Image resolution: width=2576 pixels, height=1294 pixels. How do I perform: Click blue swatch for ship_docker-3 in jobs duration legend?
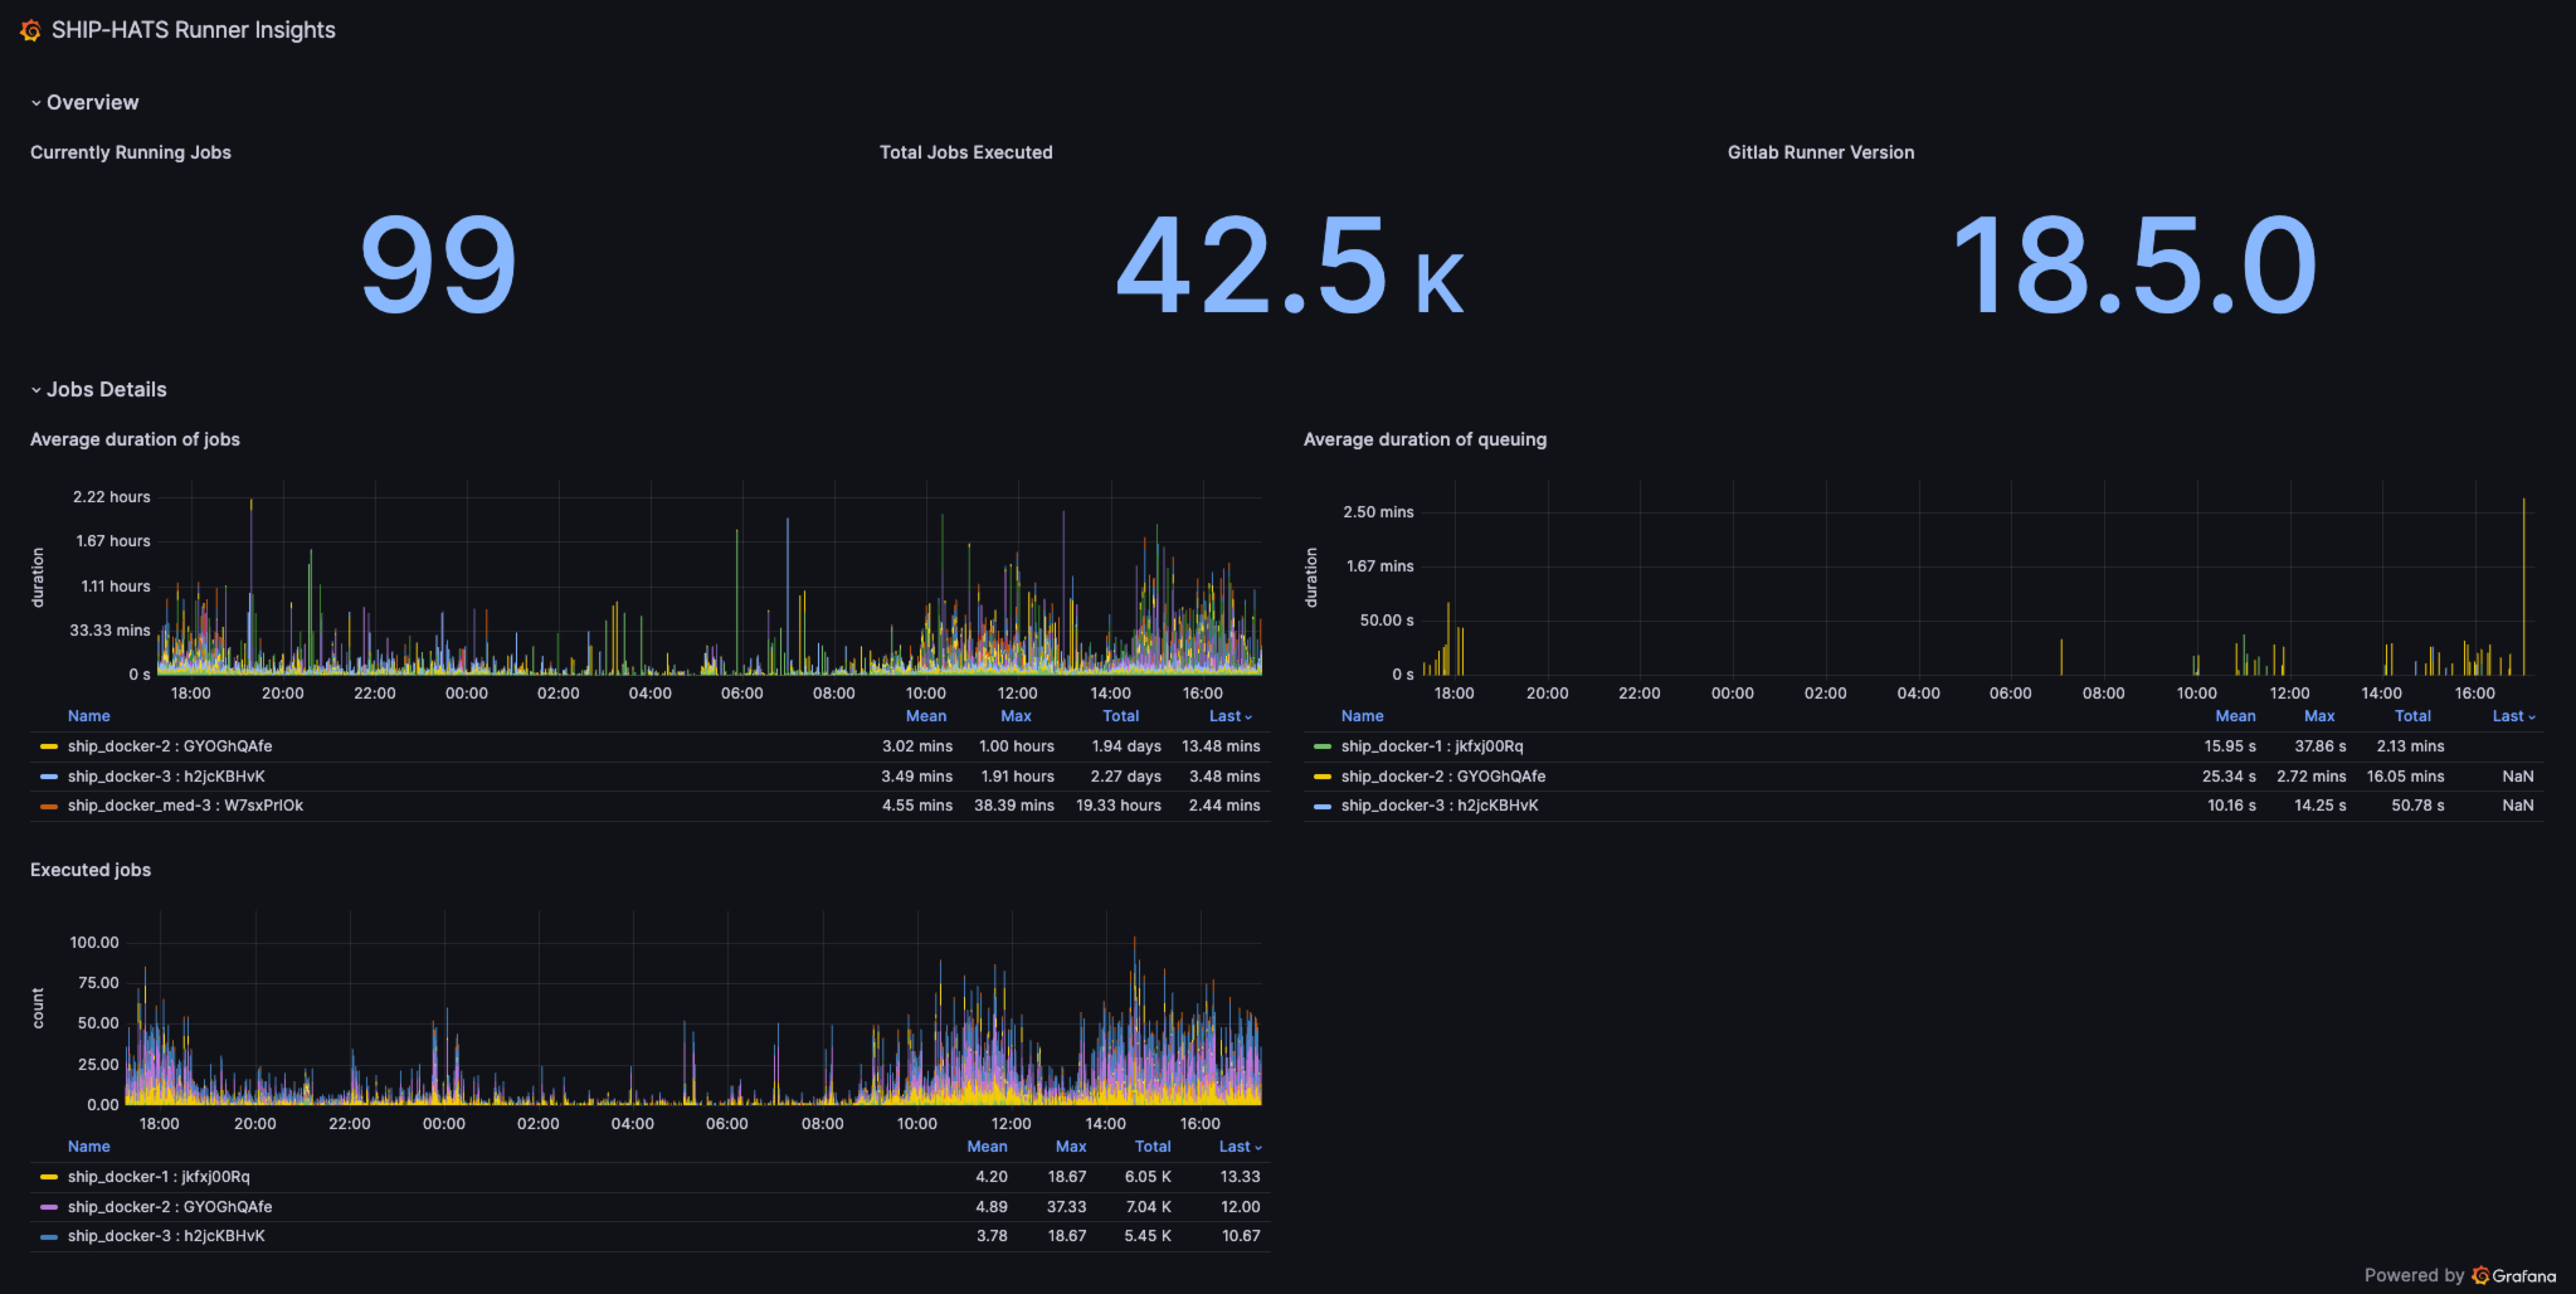(49, 776)
